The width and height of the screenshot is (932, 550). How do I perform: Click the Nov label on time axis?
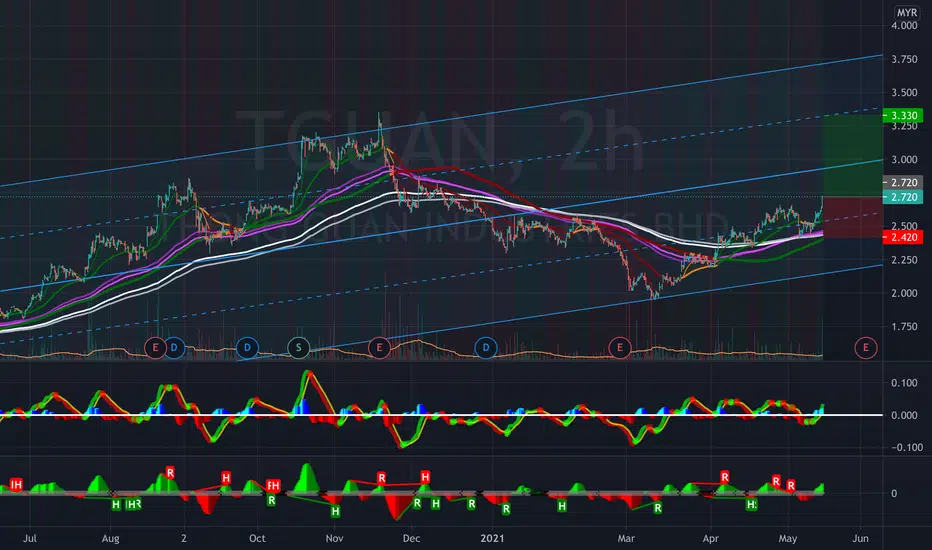pos(335,538)
